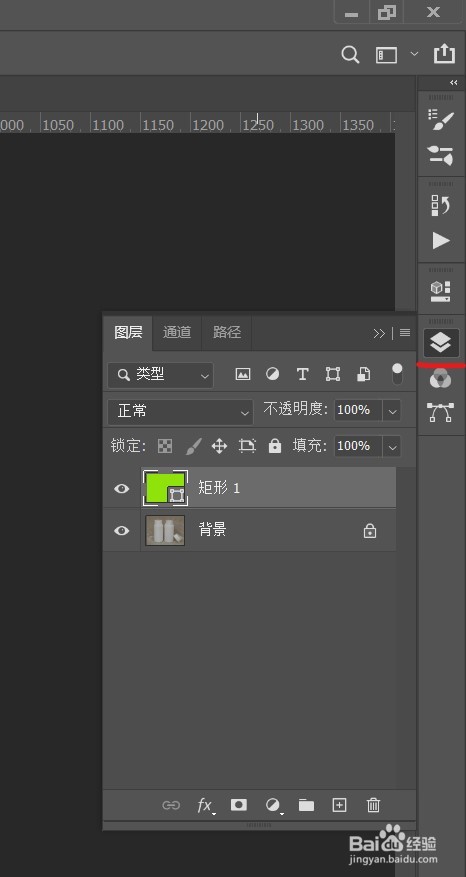Open the Brushes panel icon
The width and height of the screenshot is (466, 877).
point(441,155)
